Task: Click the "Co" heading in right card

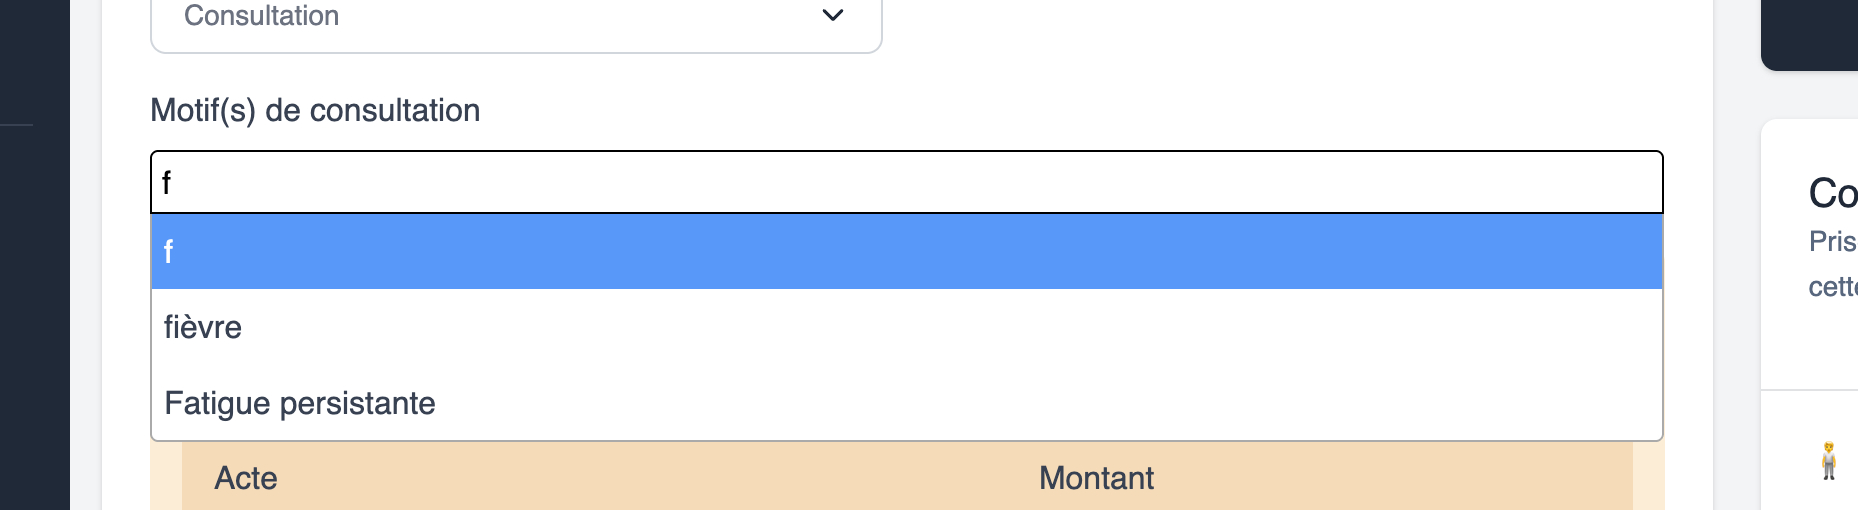Action: (1832, 193)
